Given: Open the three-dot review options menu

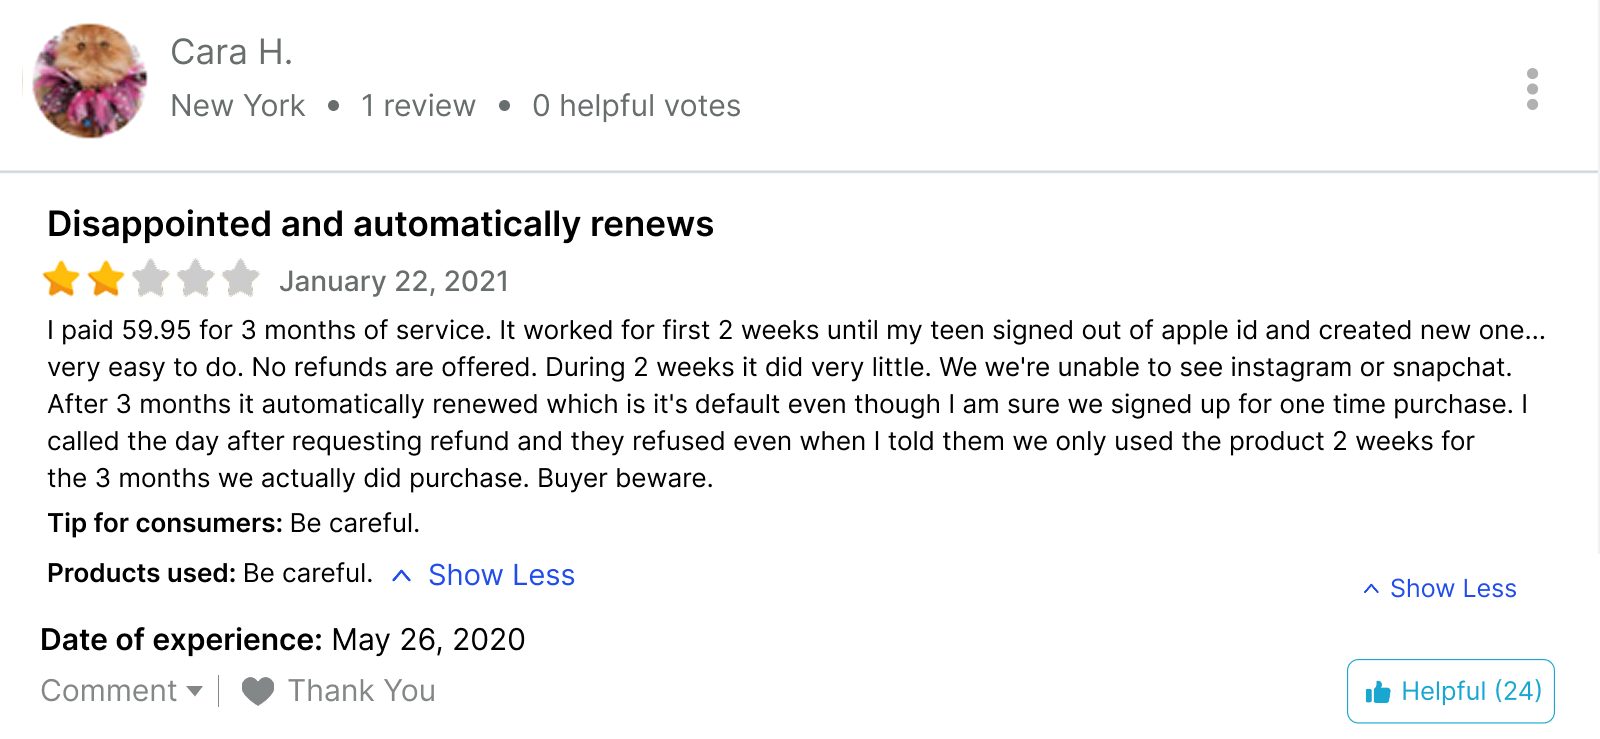Looking at the screenshot, I should point(1532,89).
